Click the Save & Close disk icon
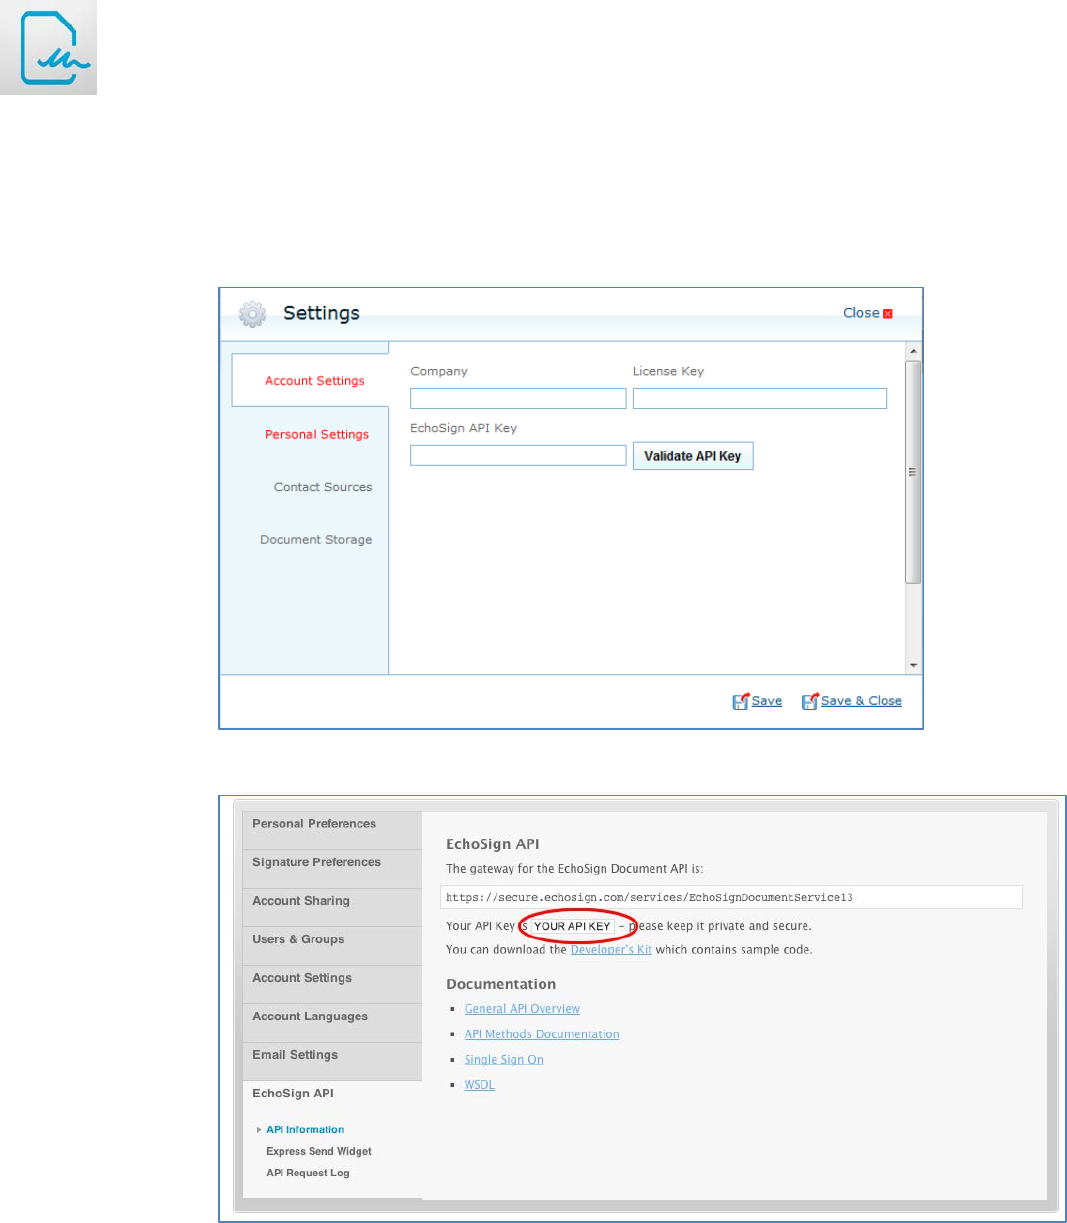1067x1223 pixels. [810, 702]
